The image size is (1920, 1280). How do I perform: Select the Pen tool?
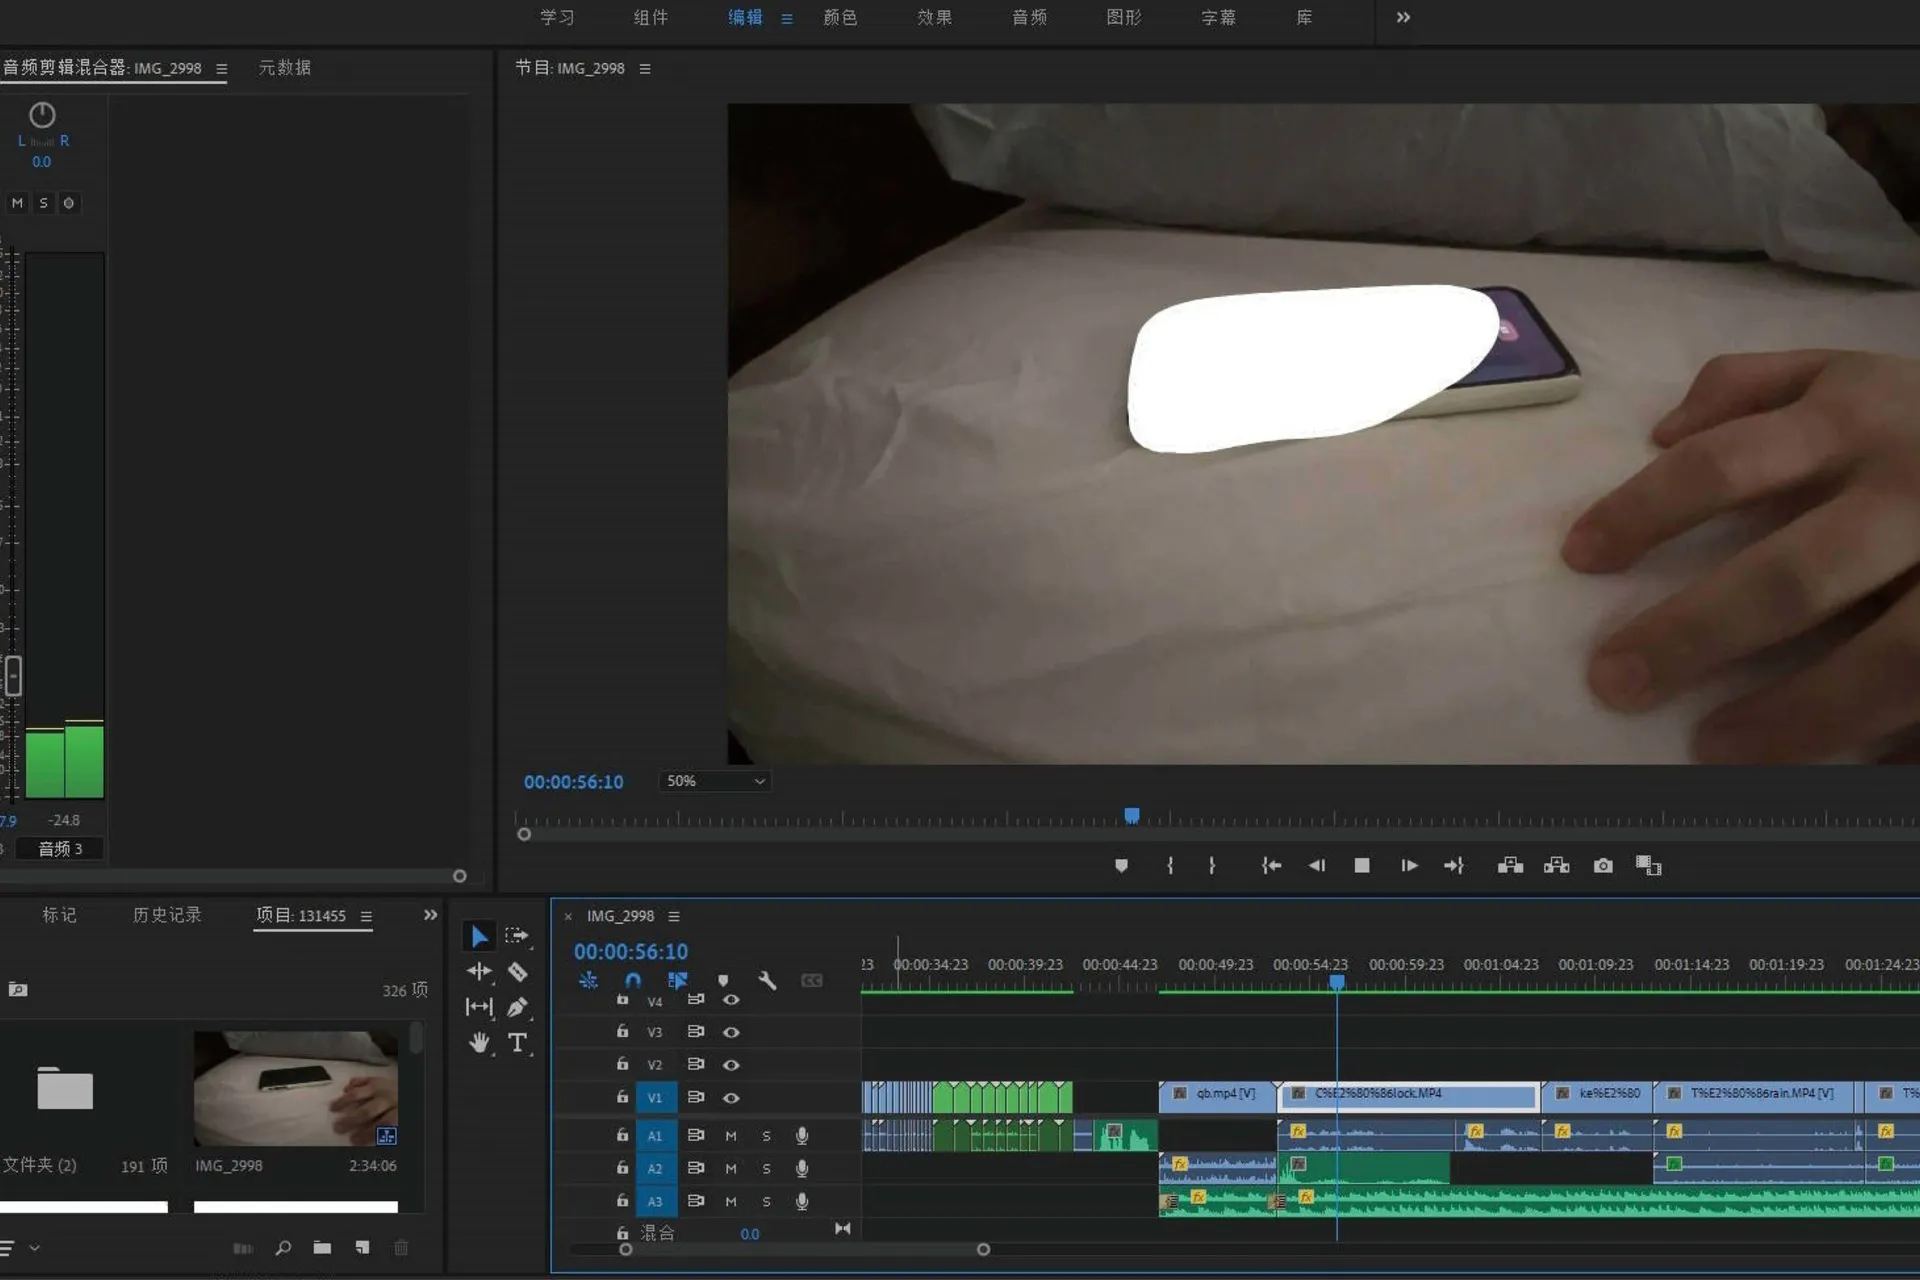tap(517, 1007)
